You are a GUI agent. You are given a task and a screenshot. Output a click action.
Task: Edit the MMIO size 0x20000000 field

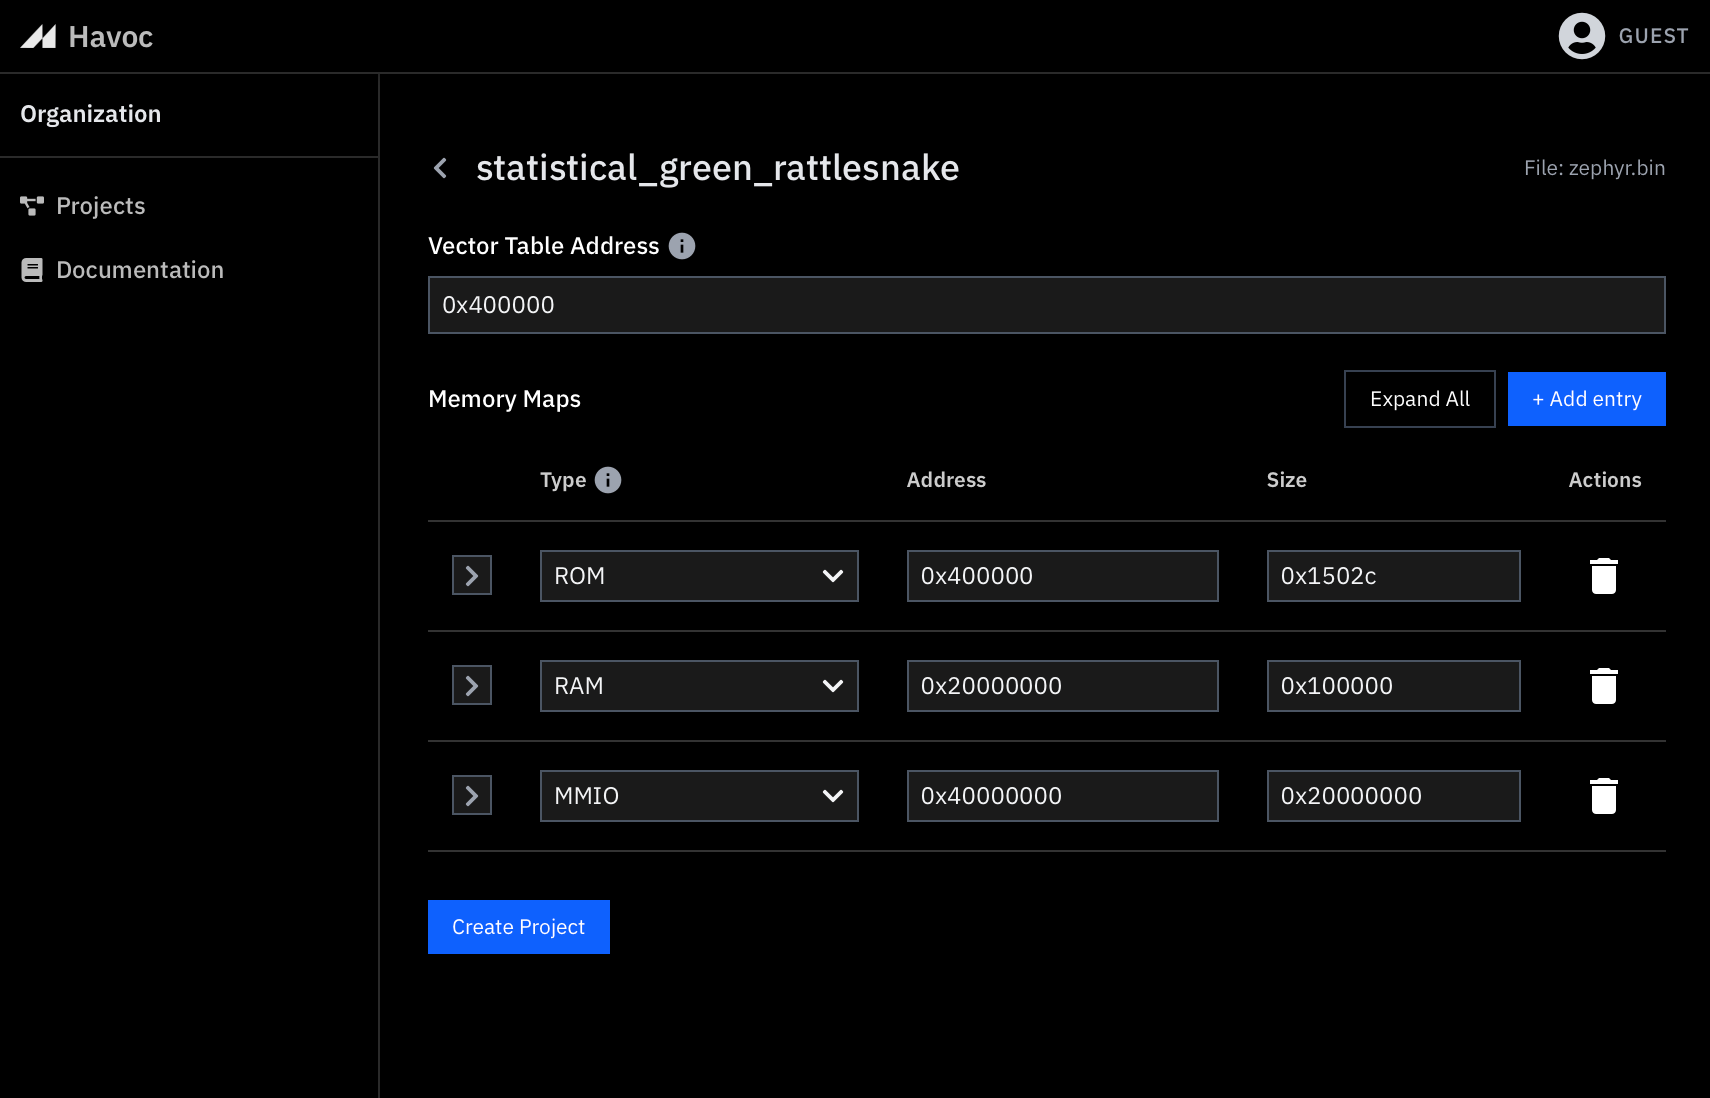click(1393, 796)
